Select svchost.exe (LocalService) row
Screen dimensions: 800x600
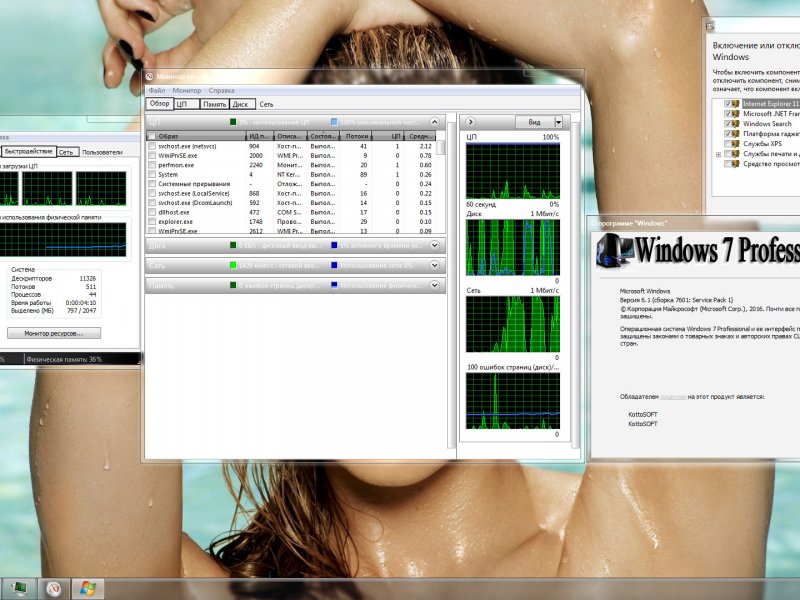pos(291,193)
